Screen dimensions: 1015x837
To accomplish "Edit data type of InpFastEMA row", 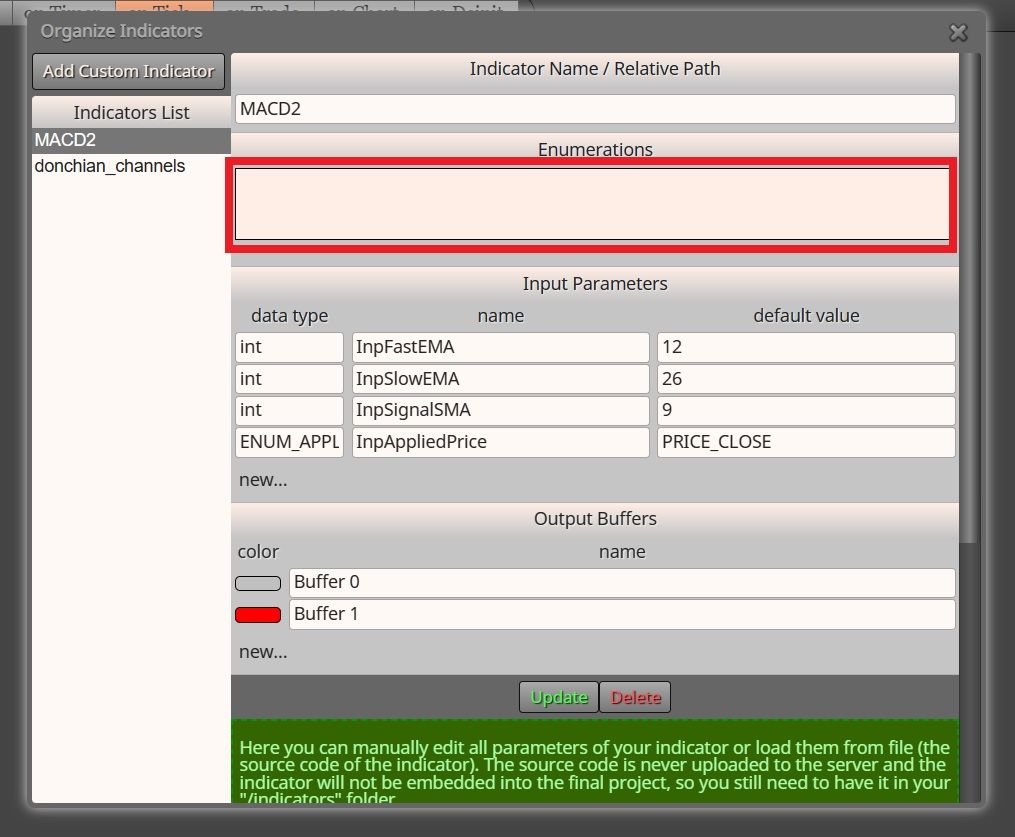I will coord(289,347).
